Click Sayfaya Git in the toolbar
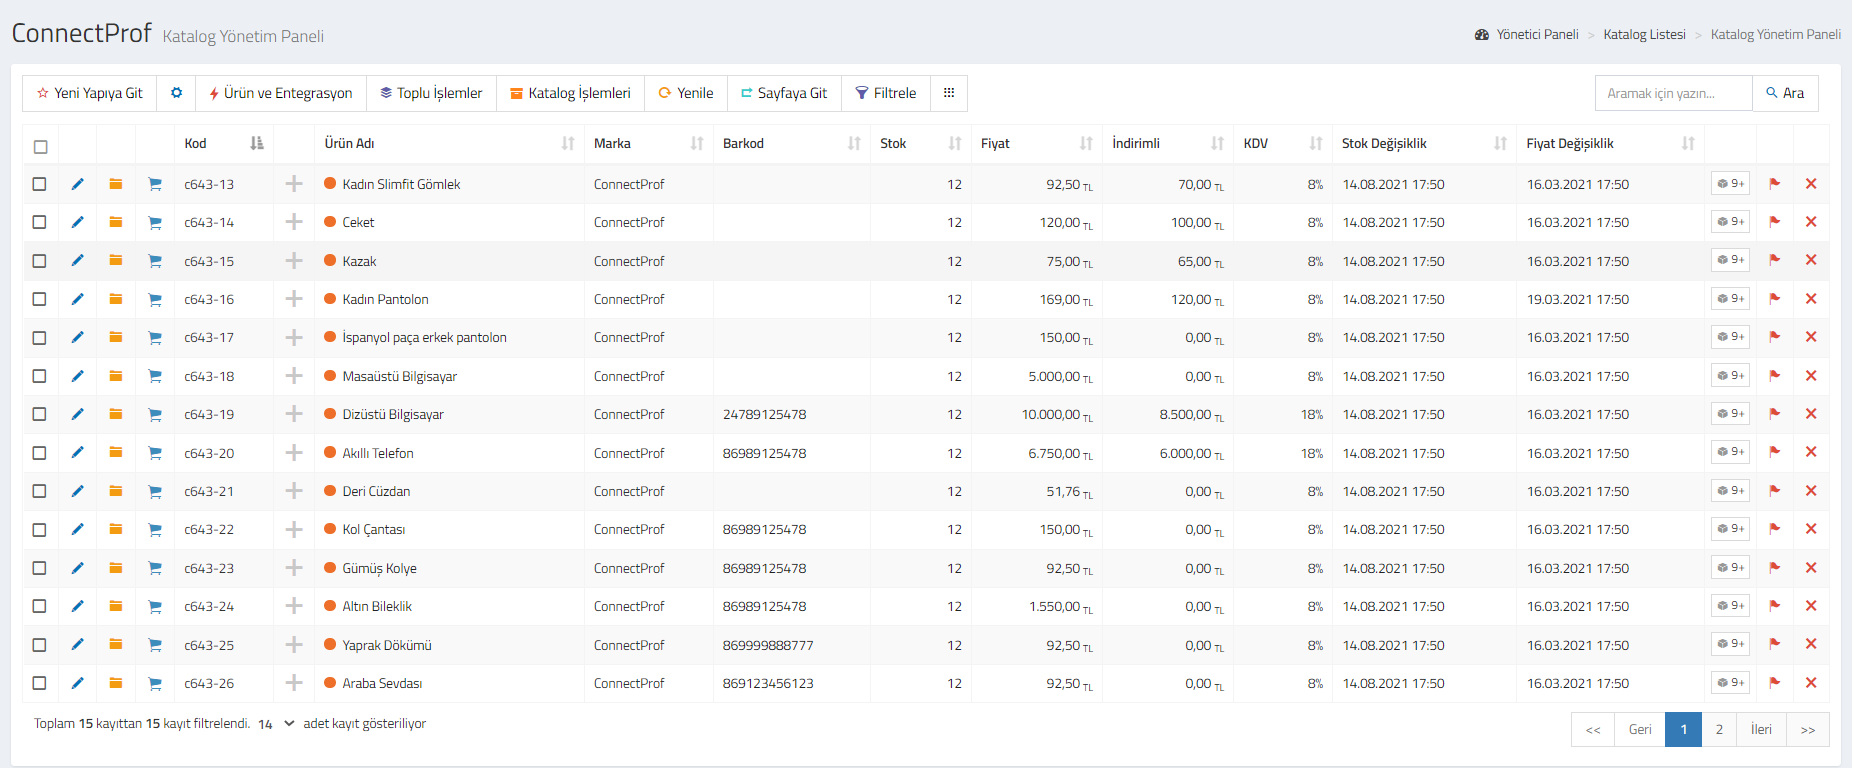1852x768 pixels. [784, 93]
